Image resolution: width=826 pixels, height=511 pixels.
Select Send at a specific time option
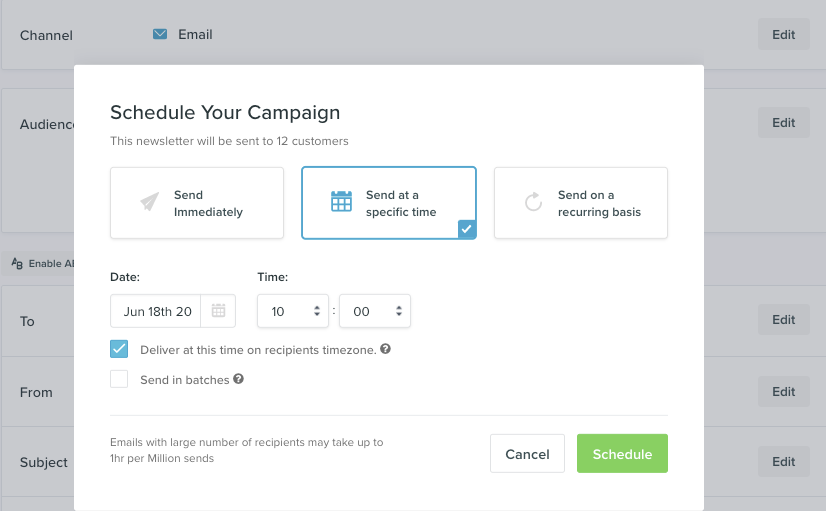(389, 203)
